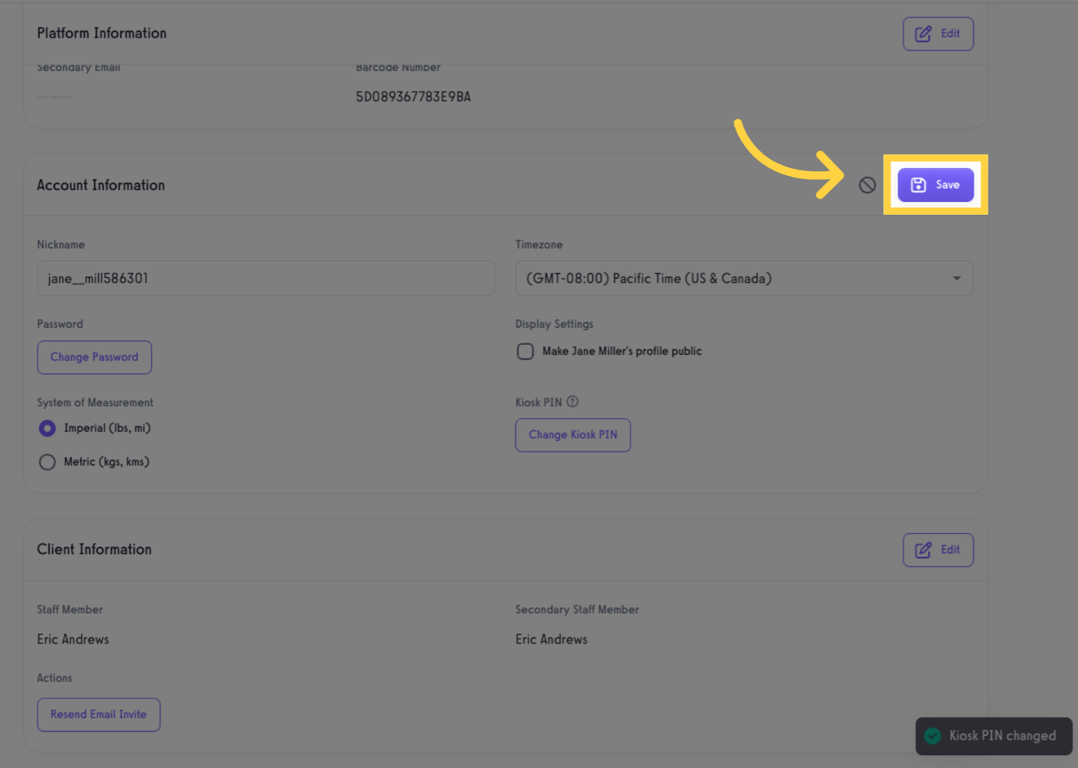Select the Metric (kgs, kms) radio button
This screenshot has height=768, width=1078.
coord(47,461)
